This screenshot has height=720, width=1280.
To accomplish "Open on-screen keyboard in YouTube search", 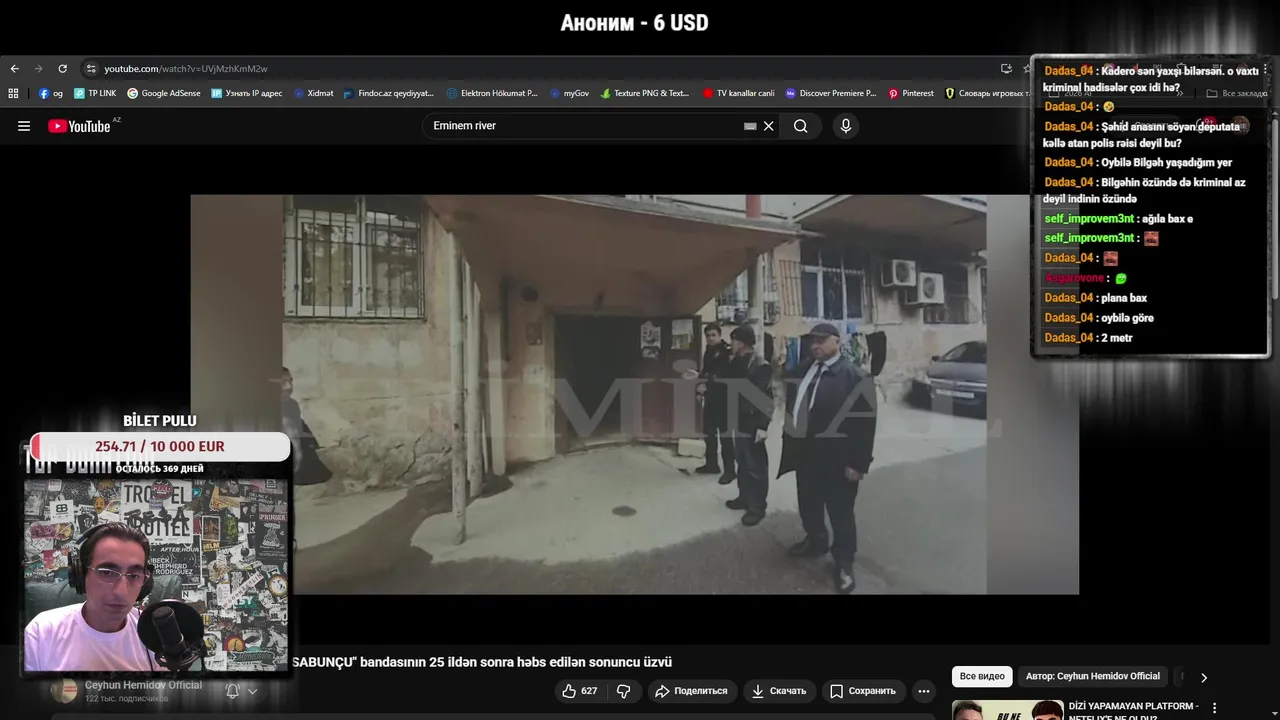I will 750,126.
